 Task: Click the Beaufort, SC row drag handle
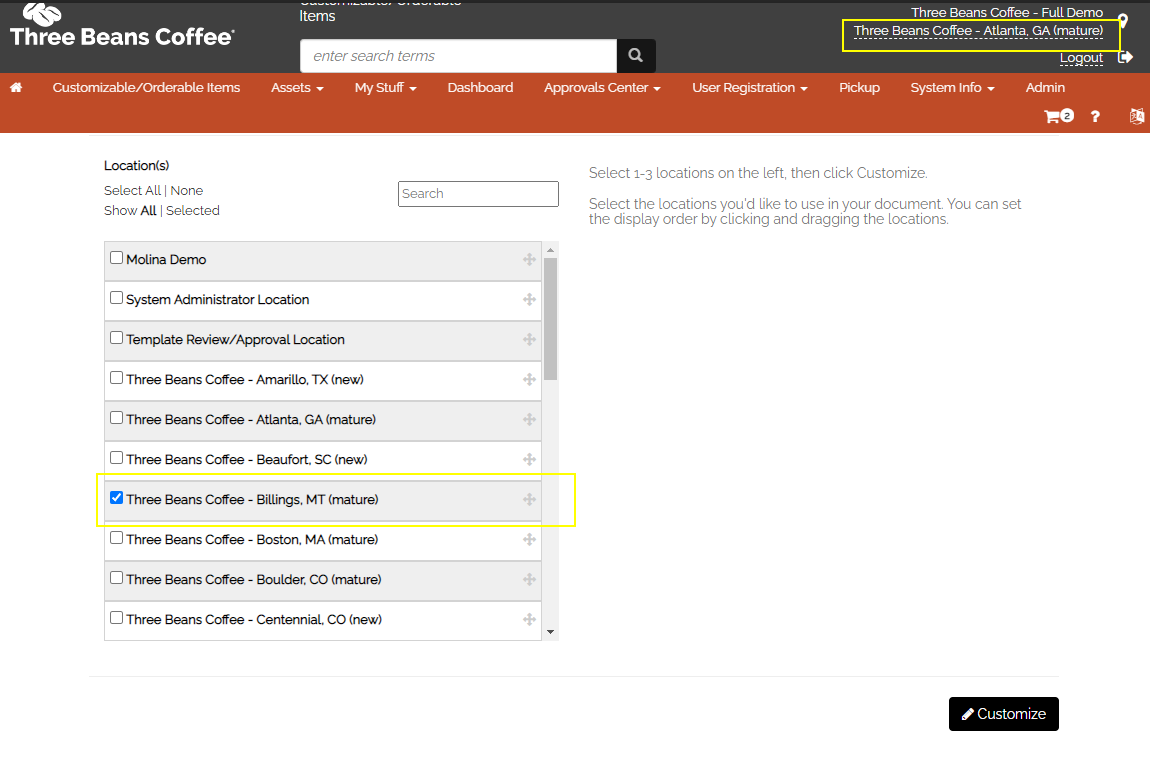coord(530,460)
